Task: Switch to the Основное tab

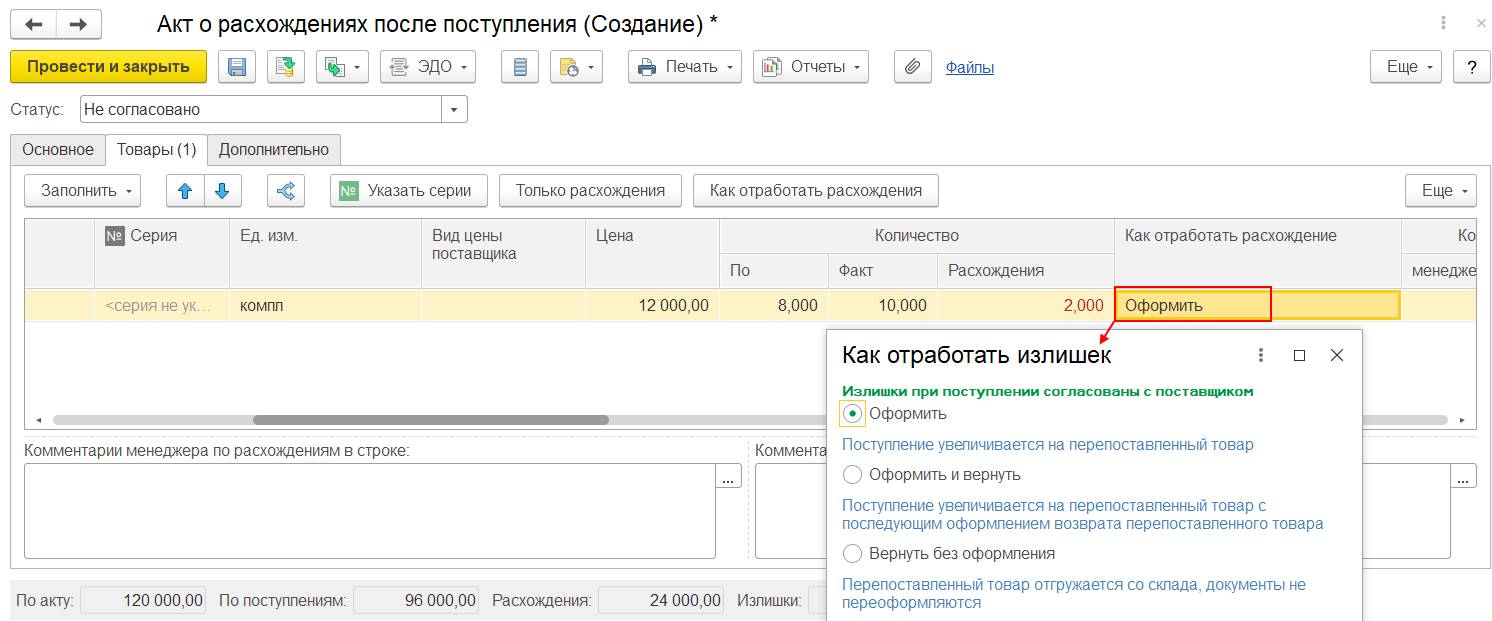Action: [58, 149]
